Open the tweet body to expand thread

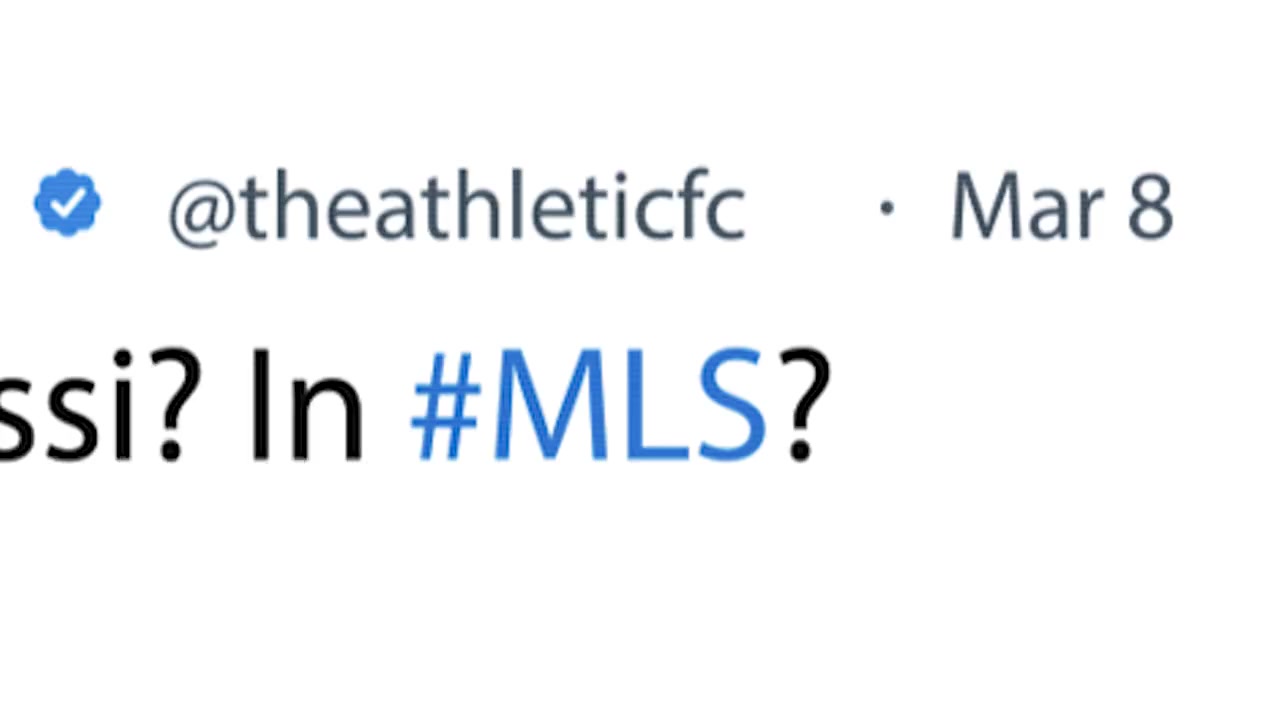coord(415,404)
